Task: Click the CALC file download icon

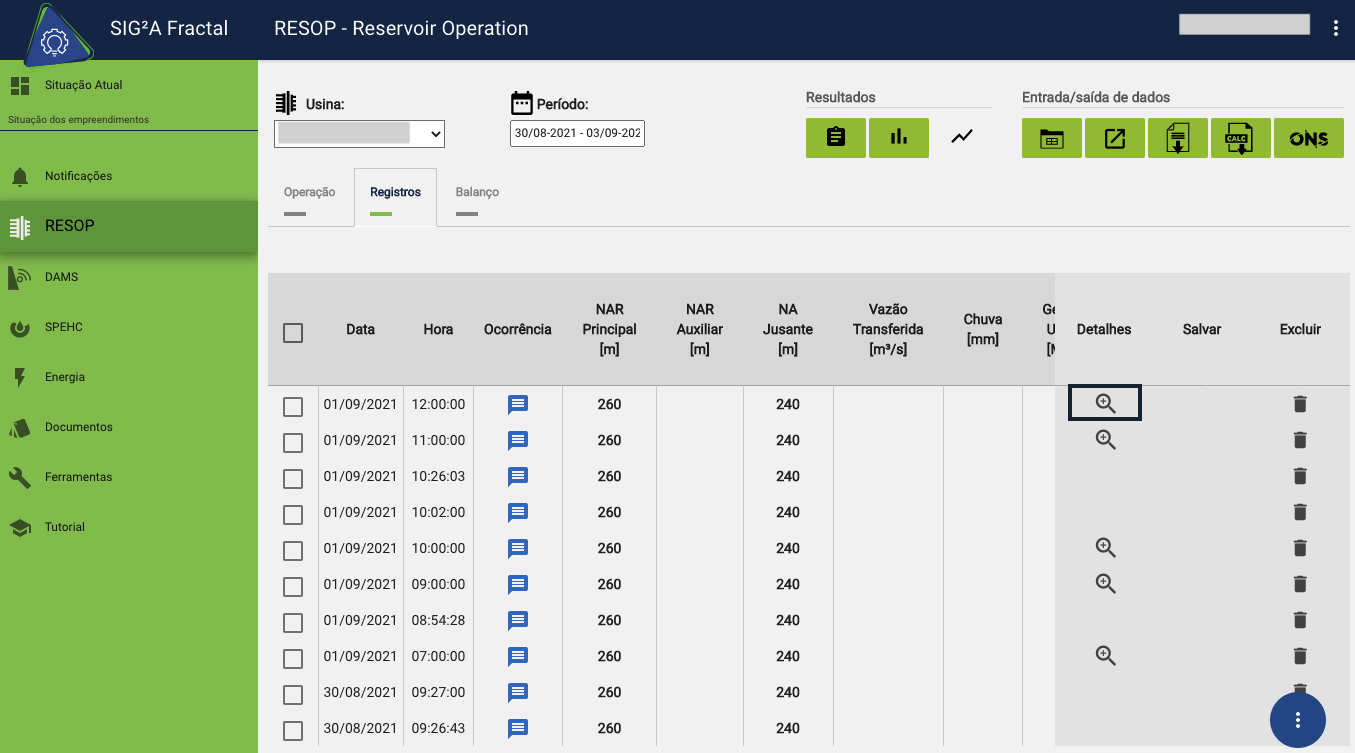Action: coord(1240,138)
